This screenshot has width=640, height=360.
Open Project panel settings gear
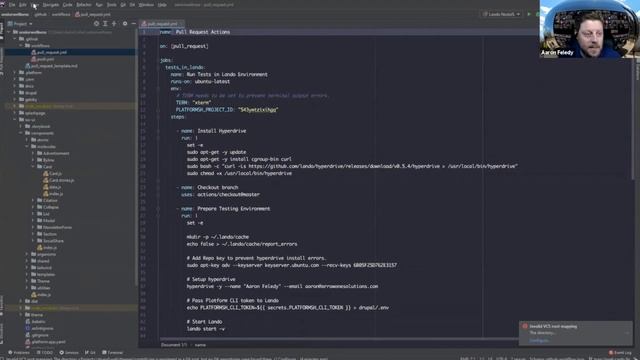(x=125, y=24)
